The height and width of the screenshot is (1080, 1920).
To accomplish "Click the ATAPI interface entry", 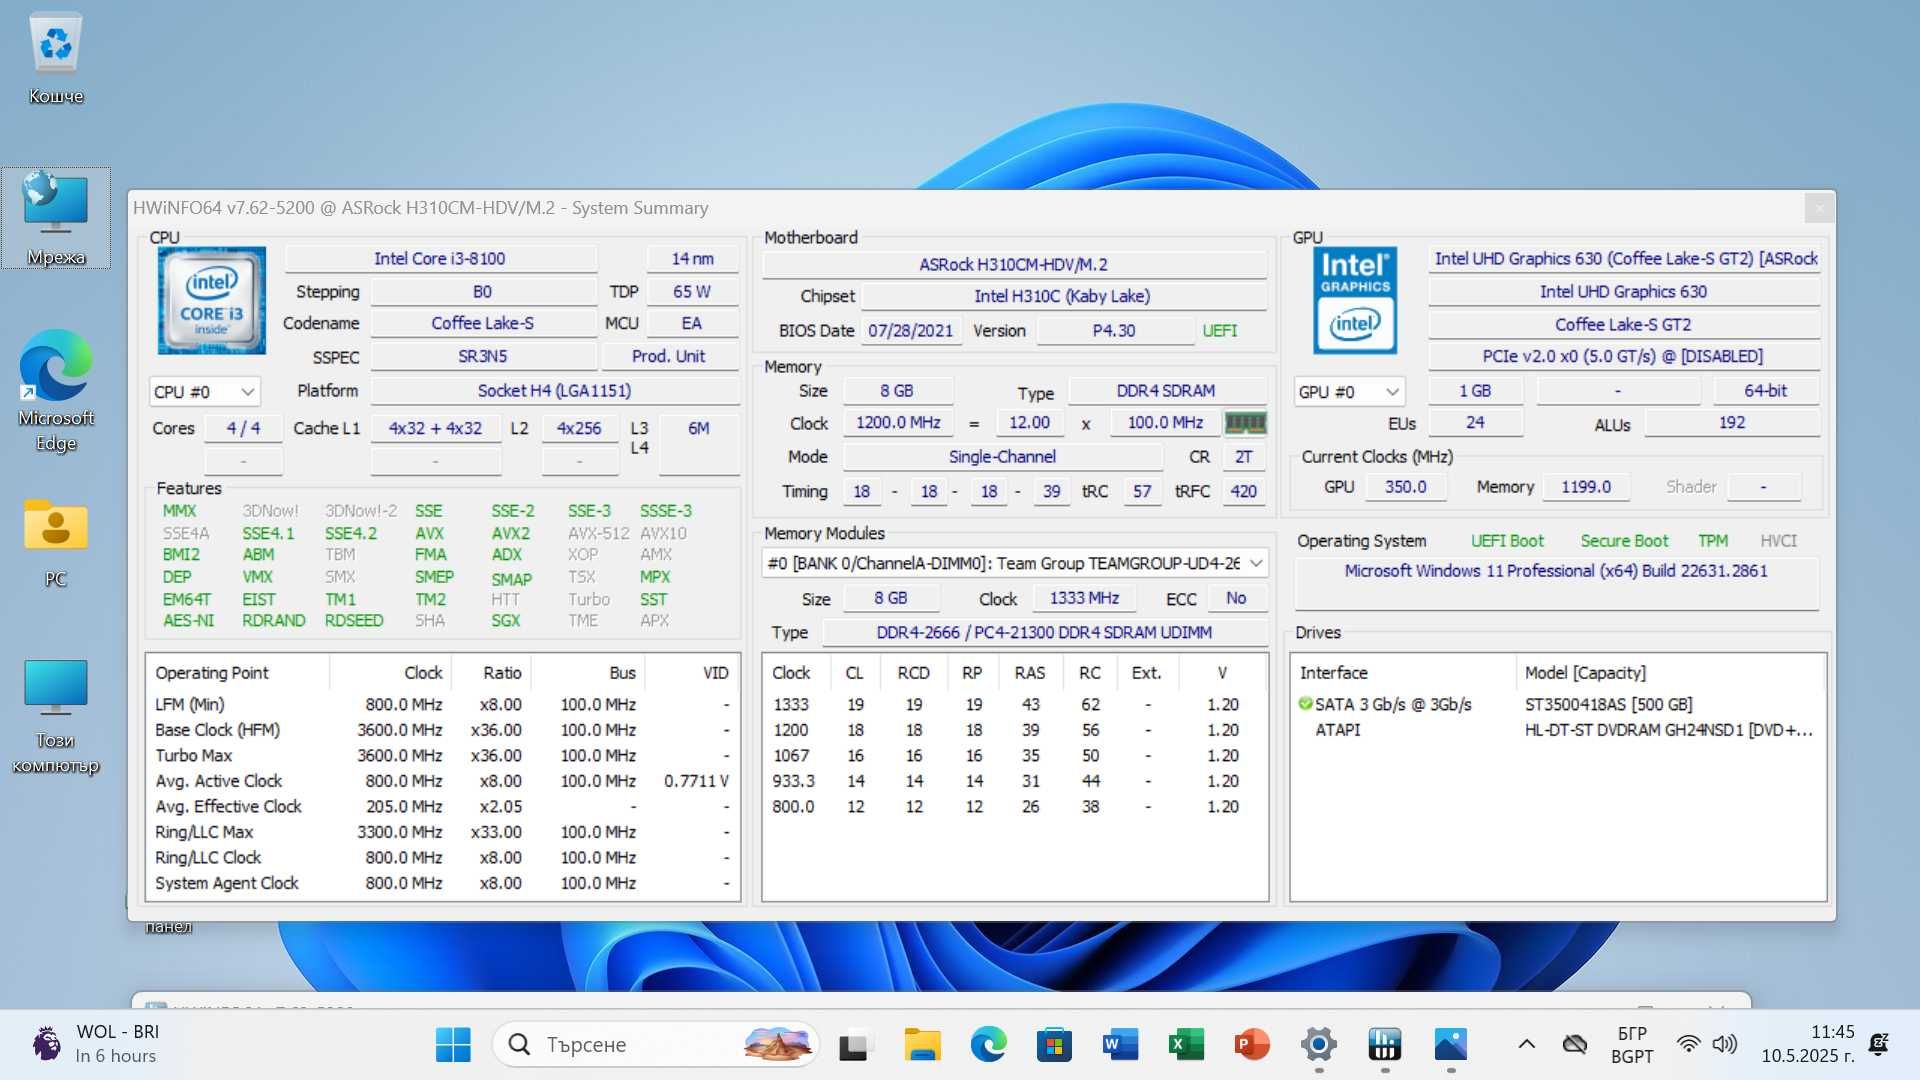I will (x=1338, y=730).
